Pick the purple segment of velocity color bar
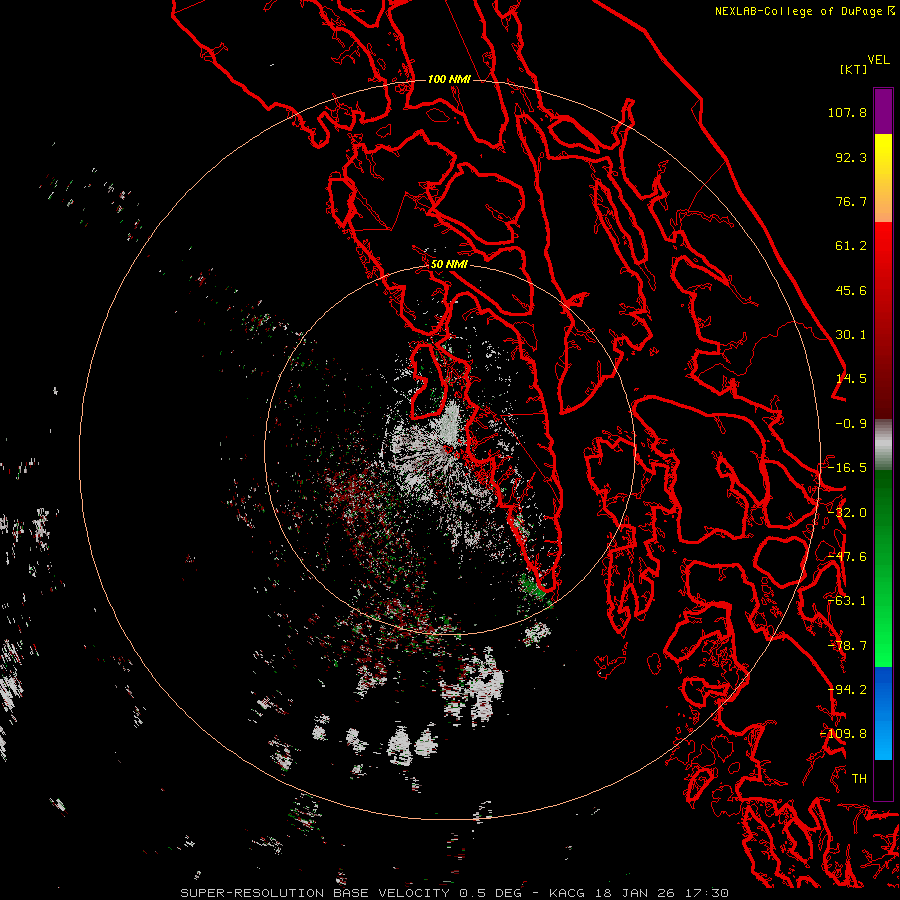The width and height of the screenshot is (900, 900). 883,112
